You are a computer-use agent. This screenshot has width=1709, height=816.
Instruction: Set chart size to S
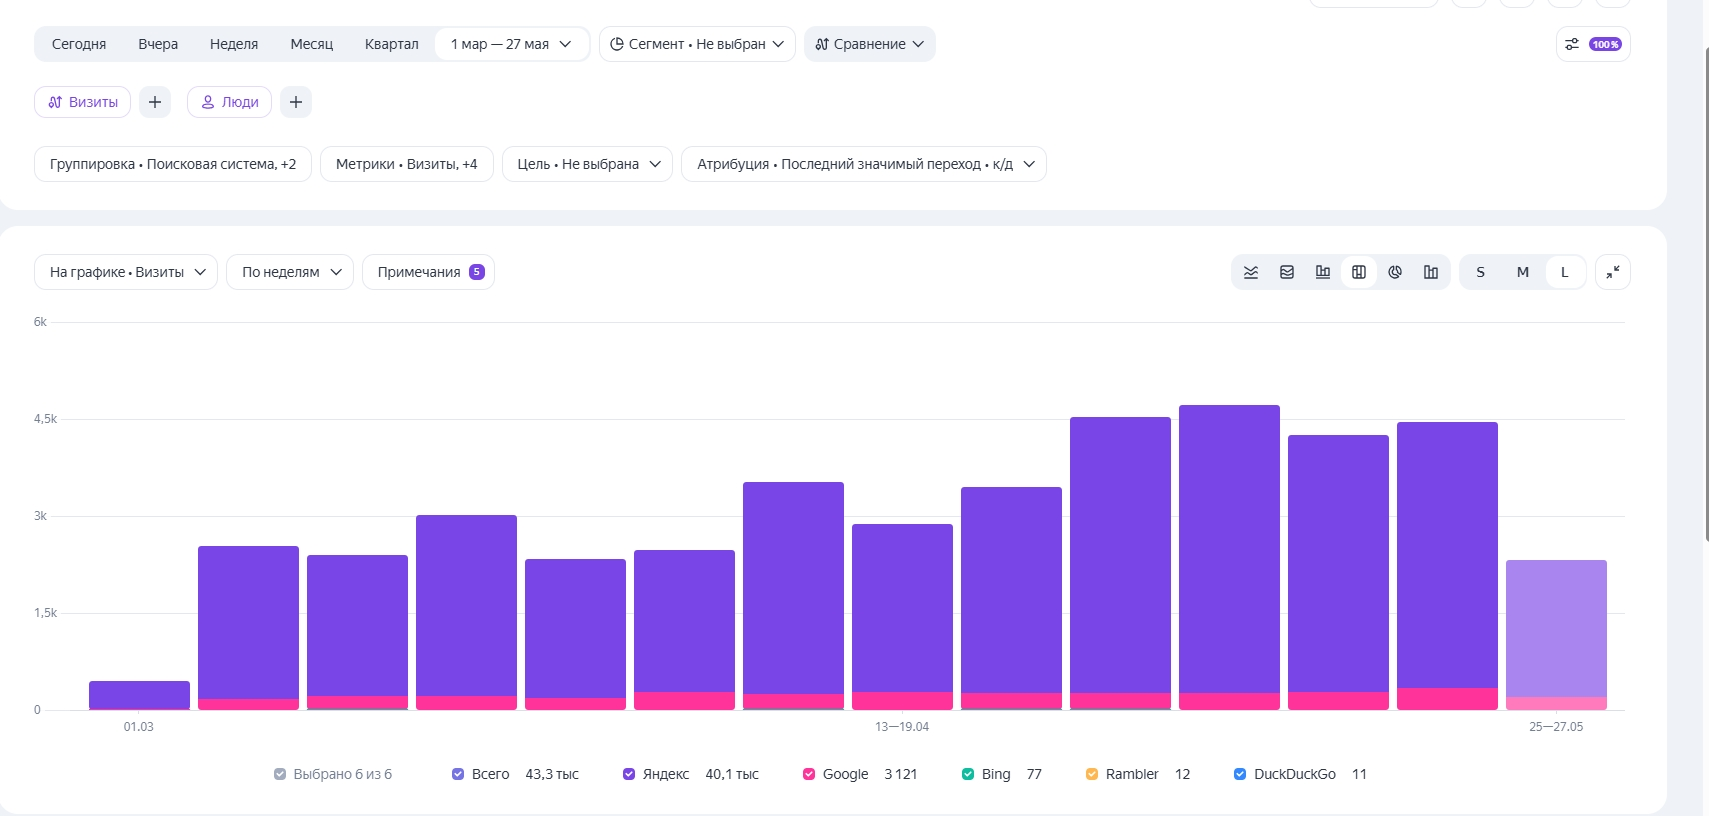[1481, 272]
